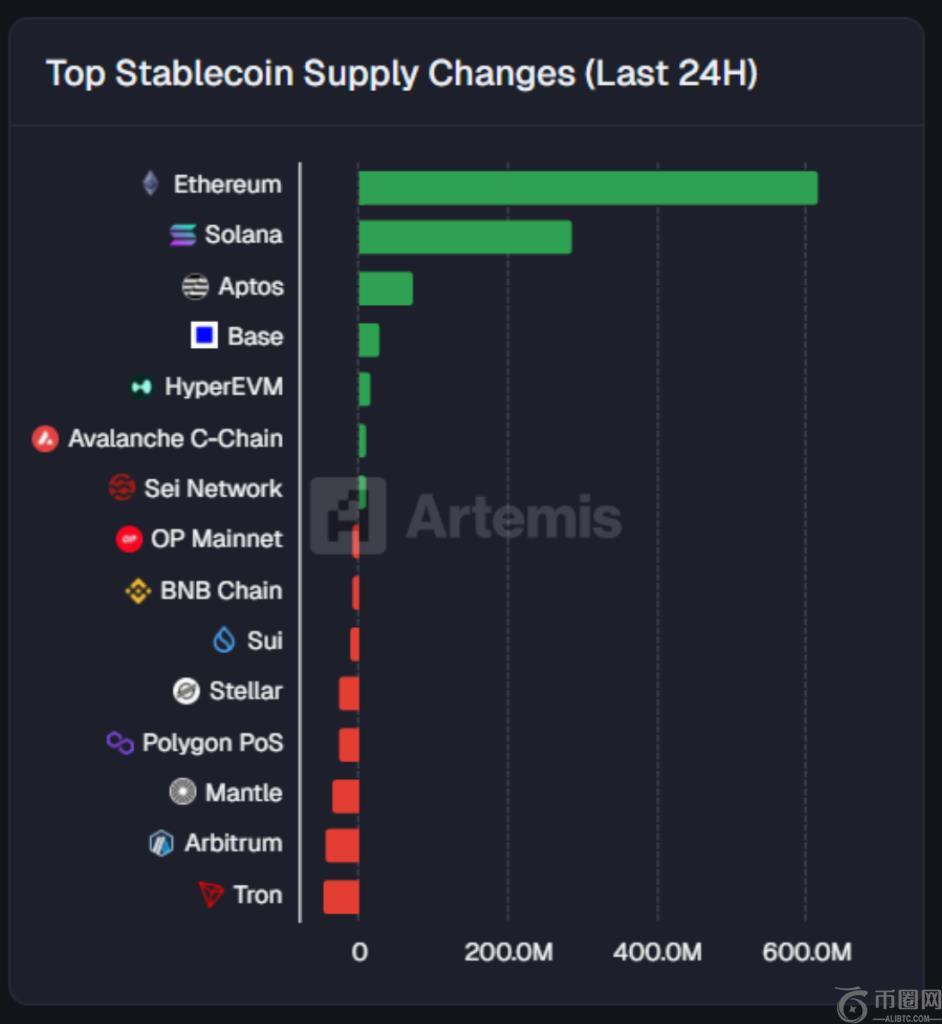Click the Aptos striped circle icon
This screenshot has height=1024, width=942.
195,287
